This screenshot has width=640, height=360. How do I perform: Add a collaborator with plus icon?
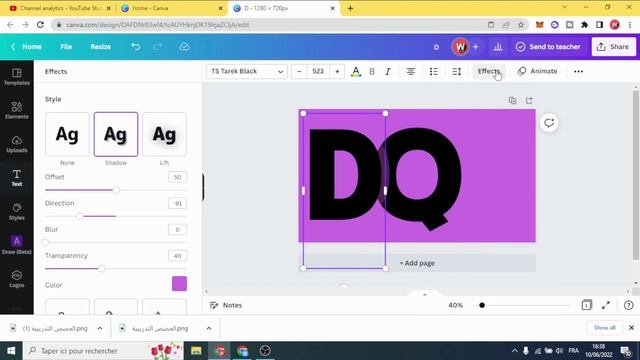coord(476,47)
